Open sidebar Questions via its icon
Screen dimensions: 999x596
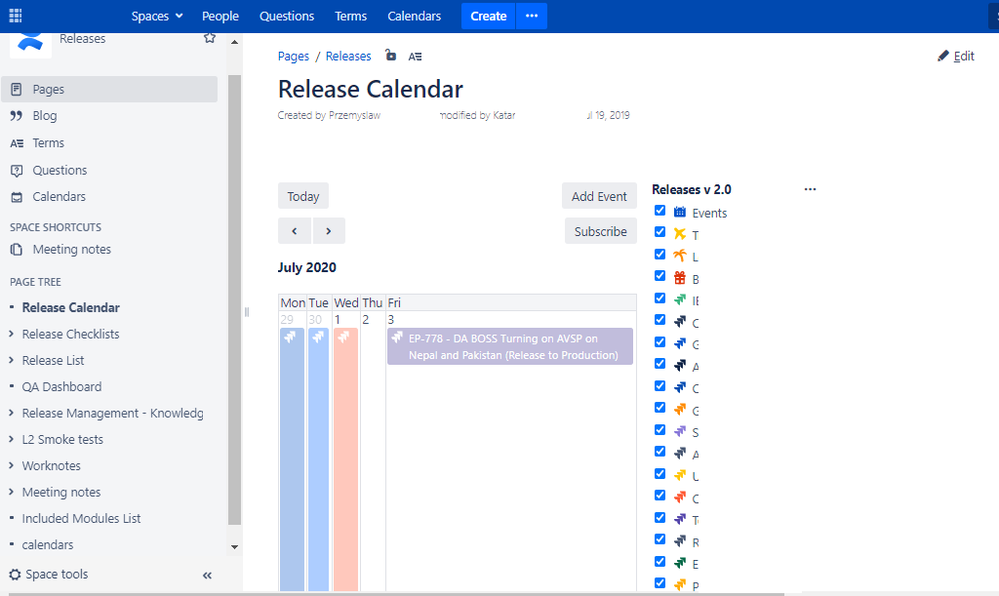[x=17, y=170]
